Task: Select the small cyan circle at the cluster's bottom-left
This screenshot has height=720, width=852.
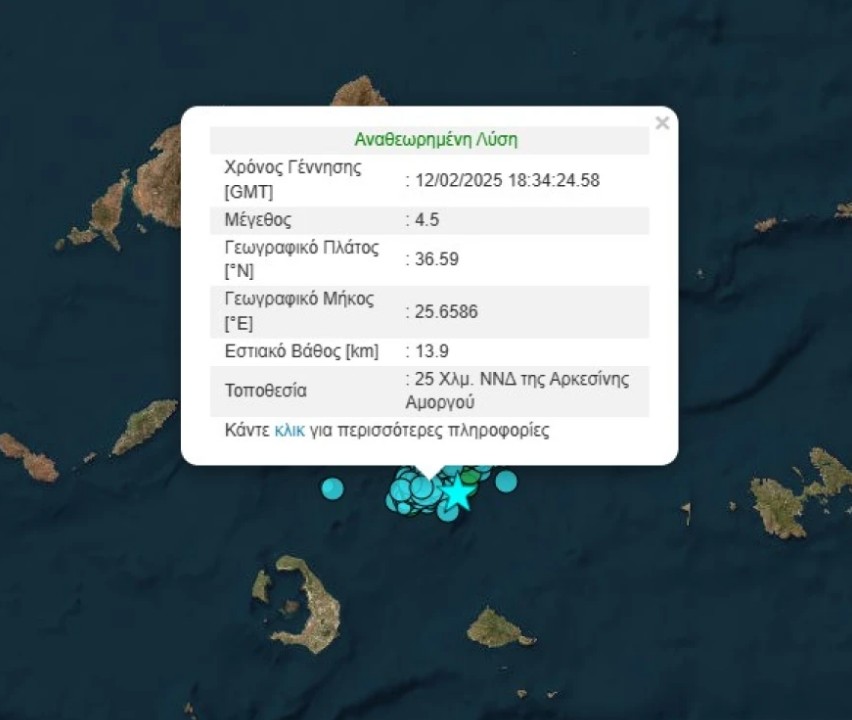Action: [x=404, y=508]
